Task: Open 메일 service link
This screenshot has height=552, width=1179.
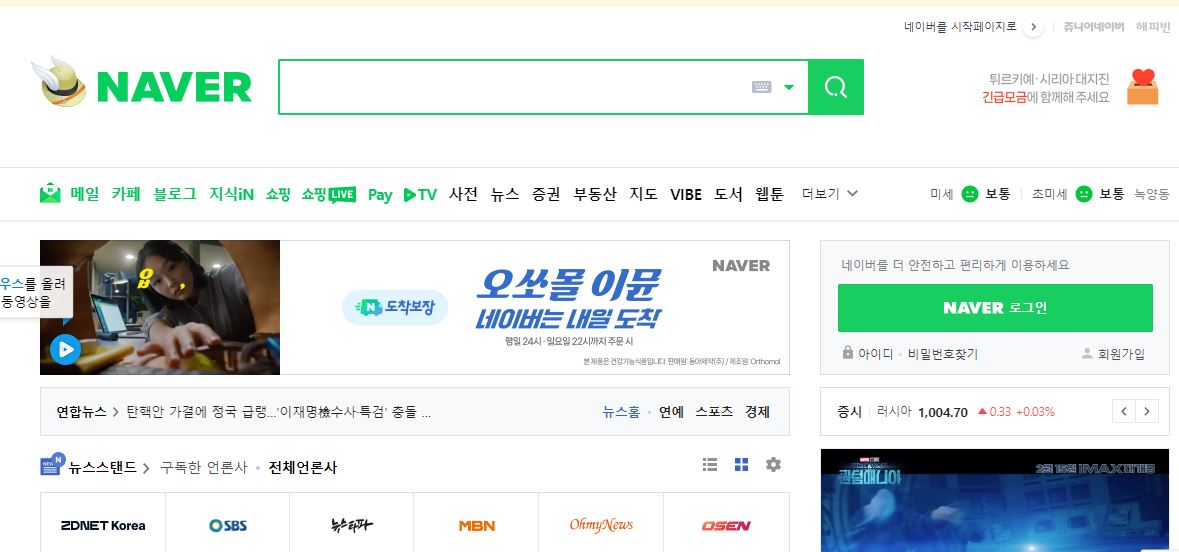Action: click(85, 194)
